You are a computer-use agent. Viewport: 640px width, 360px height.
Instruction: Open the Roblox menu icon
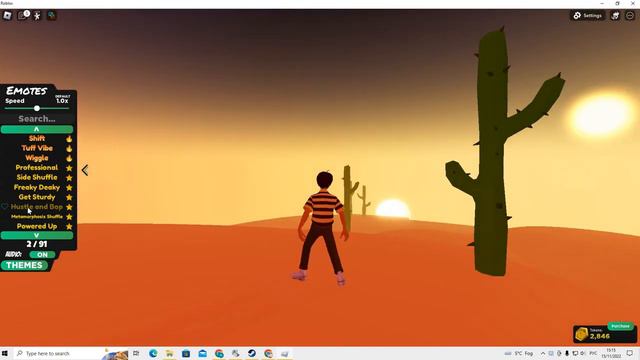(7, 16)
